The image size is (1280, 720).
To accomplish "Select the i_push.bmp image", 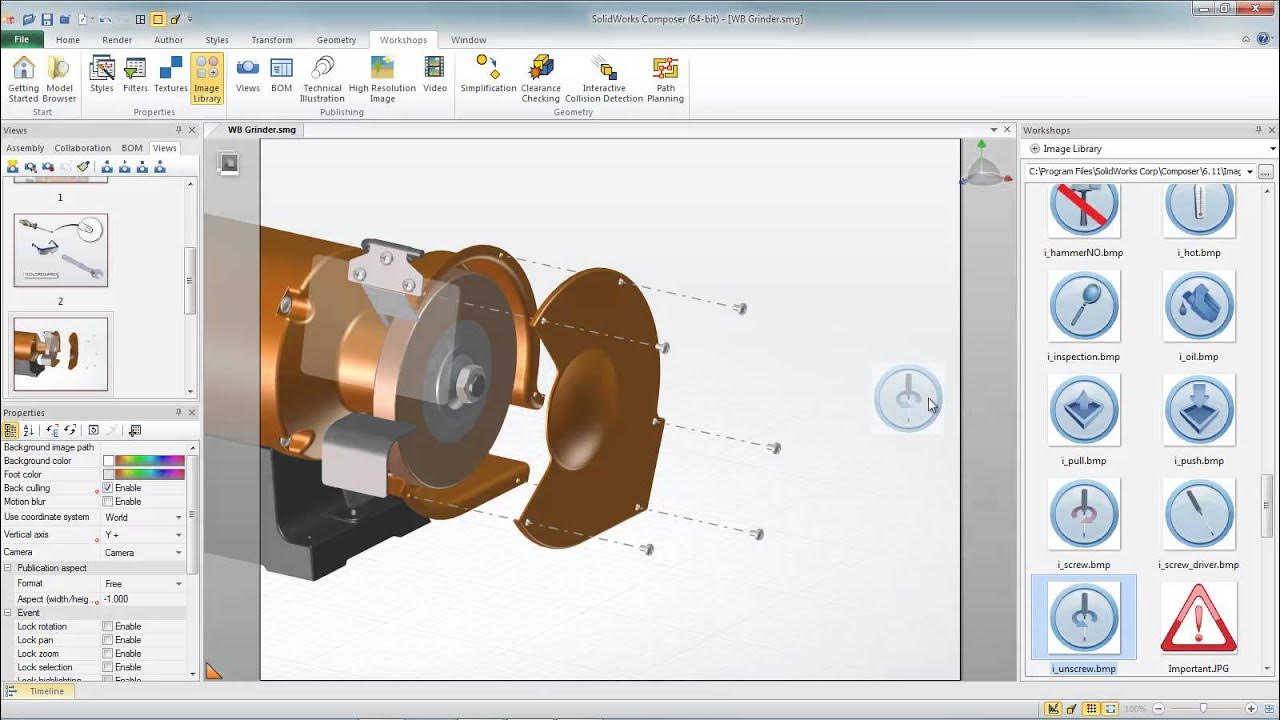I will (x=1199, y=410).
